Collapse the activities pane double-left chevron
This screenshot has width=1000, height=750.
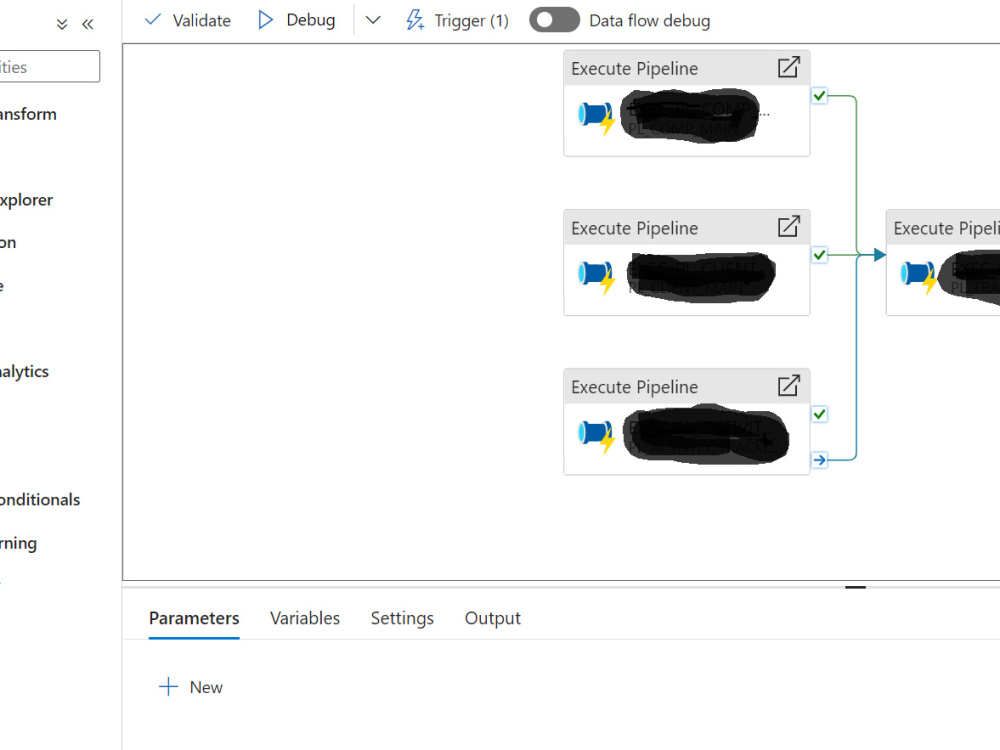pyautogui.click(x=88, y=25)
